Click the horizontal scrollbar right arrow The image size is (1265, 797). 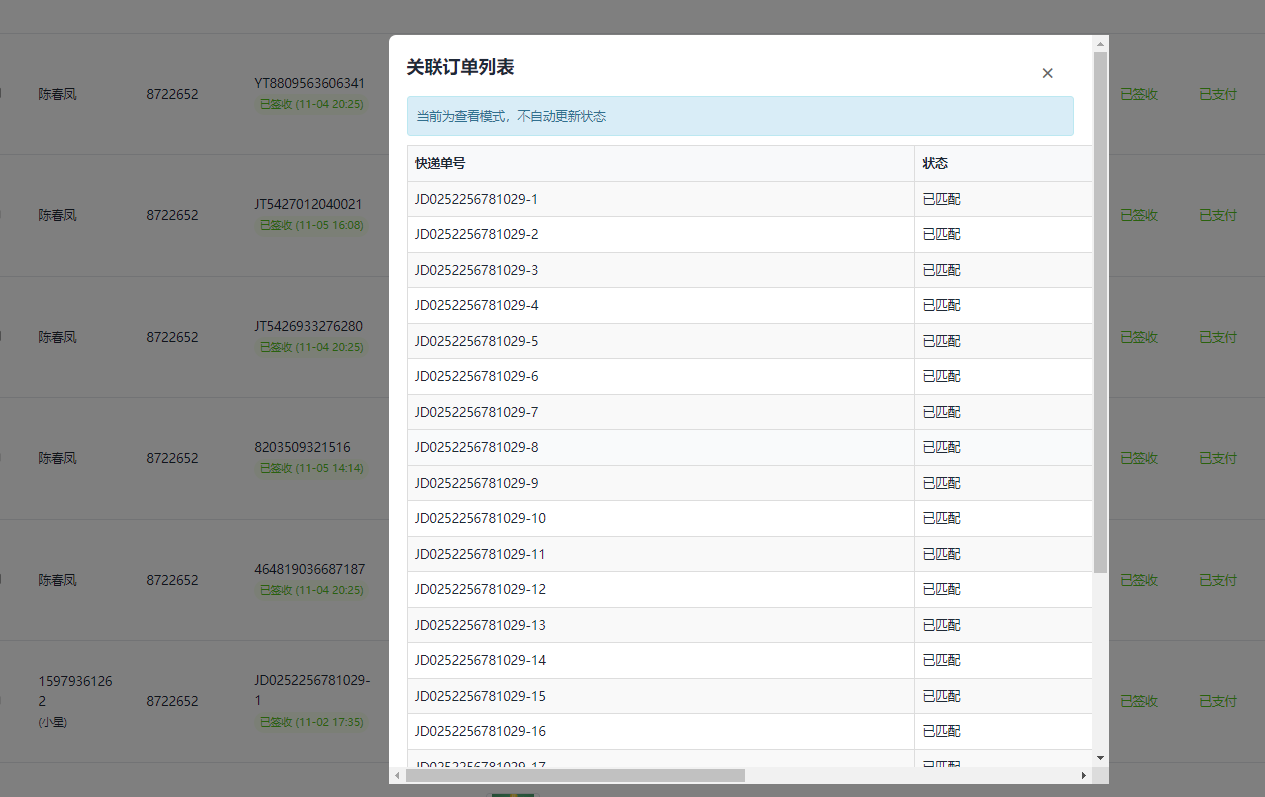pos(1083,775)
